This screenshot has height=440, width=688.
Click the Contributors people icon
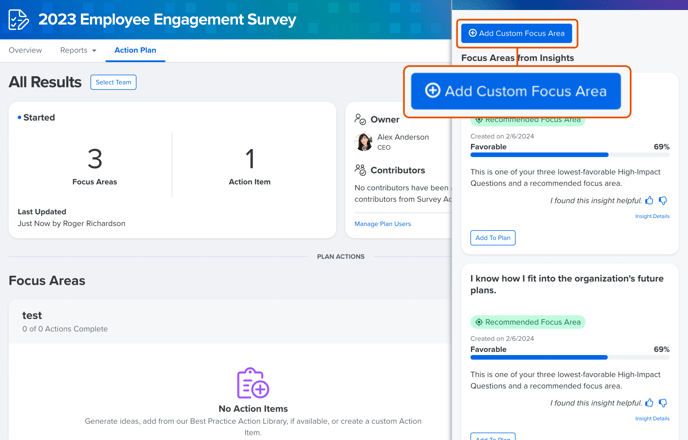[x=360, y=171]
